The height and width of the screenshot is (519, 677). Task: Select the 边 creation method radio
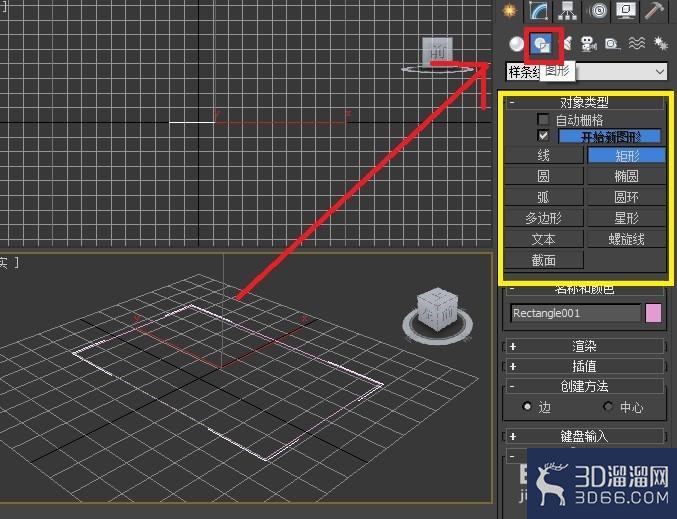click(x=527, y=407)
